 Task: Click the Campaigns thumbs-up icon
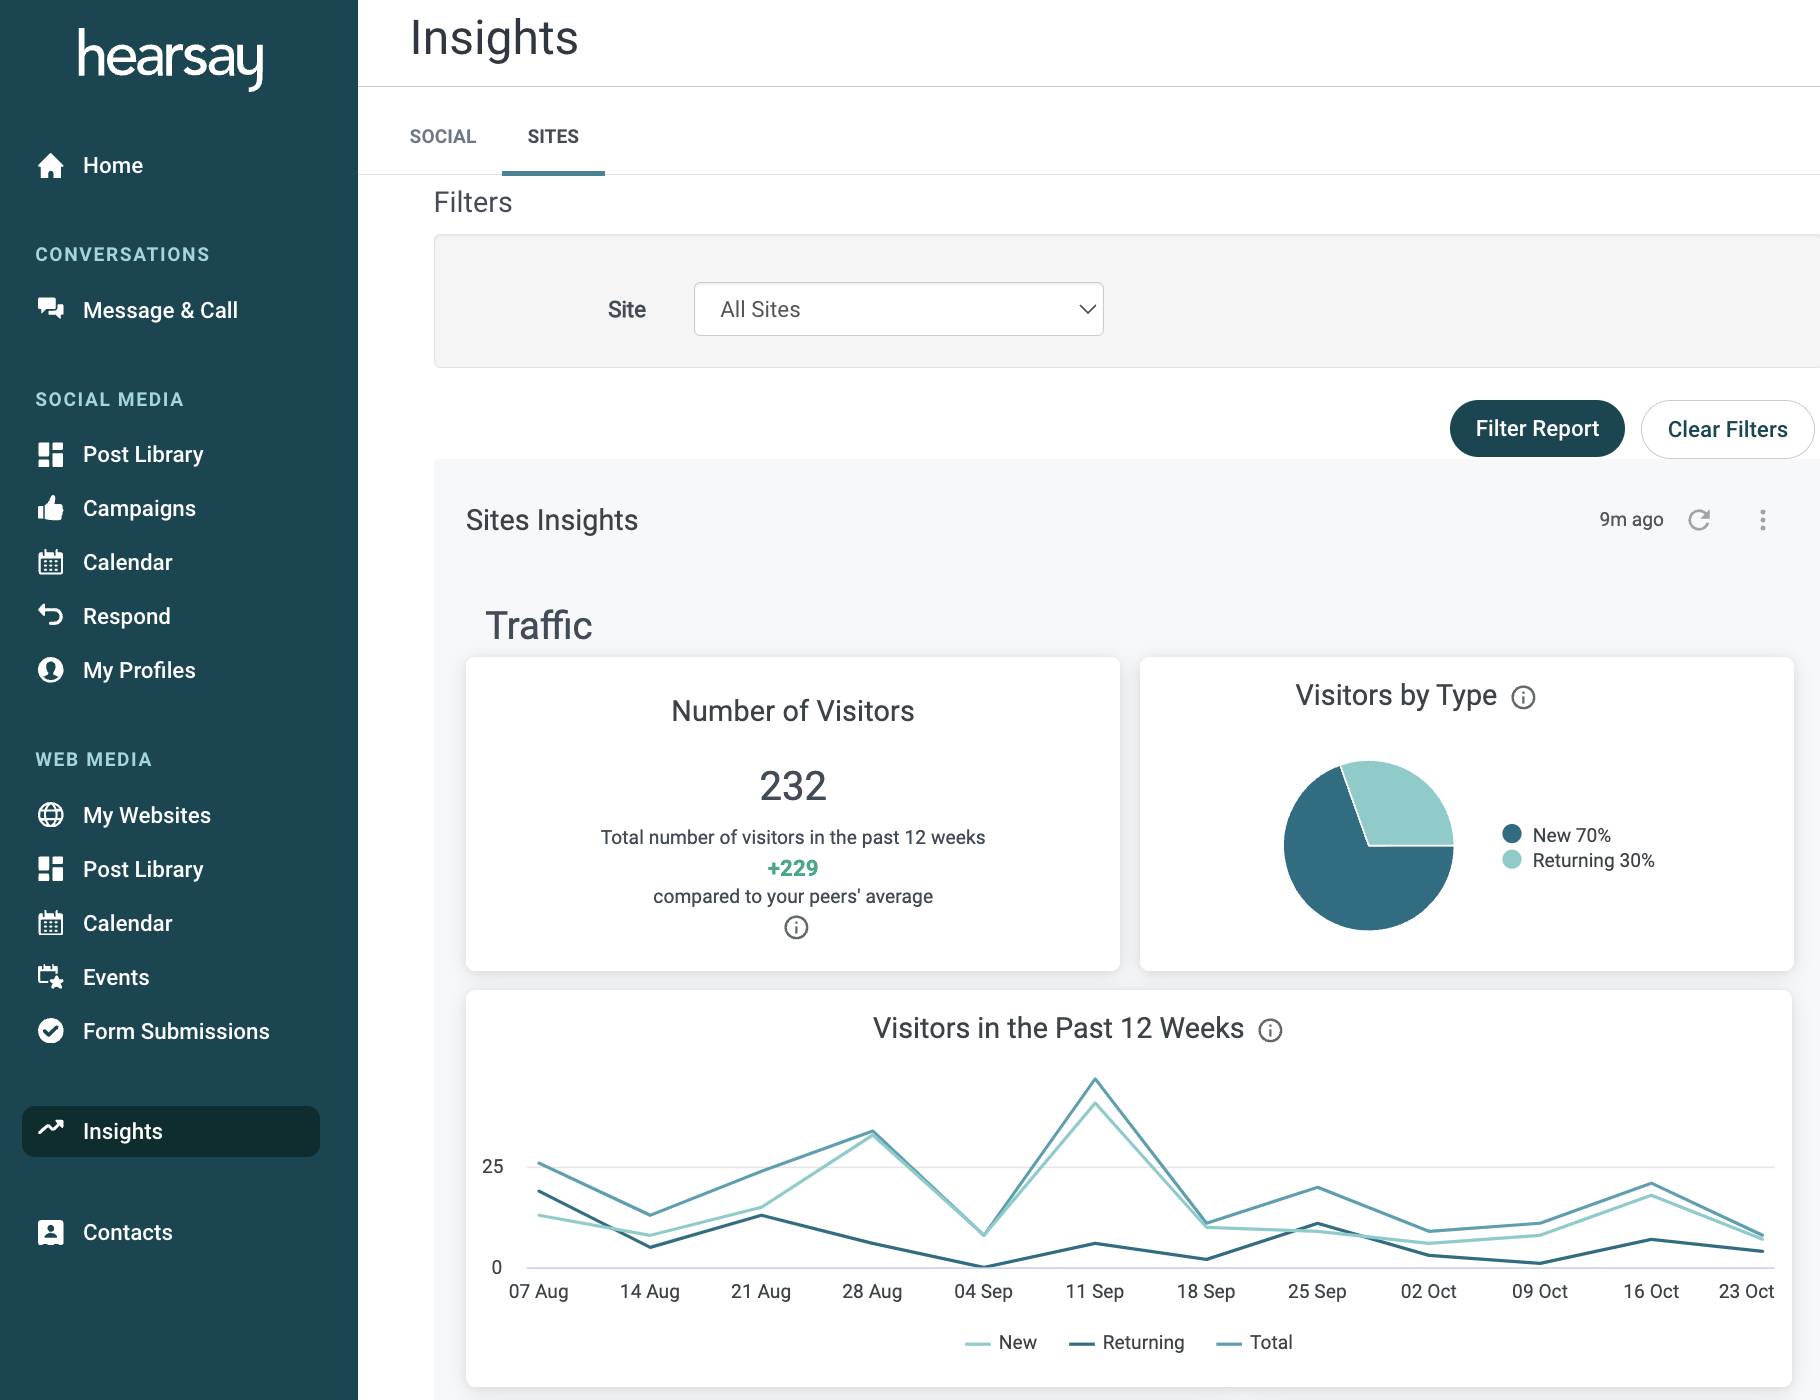coord(51,509)
